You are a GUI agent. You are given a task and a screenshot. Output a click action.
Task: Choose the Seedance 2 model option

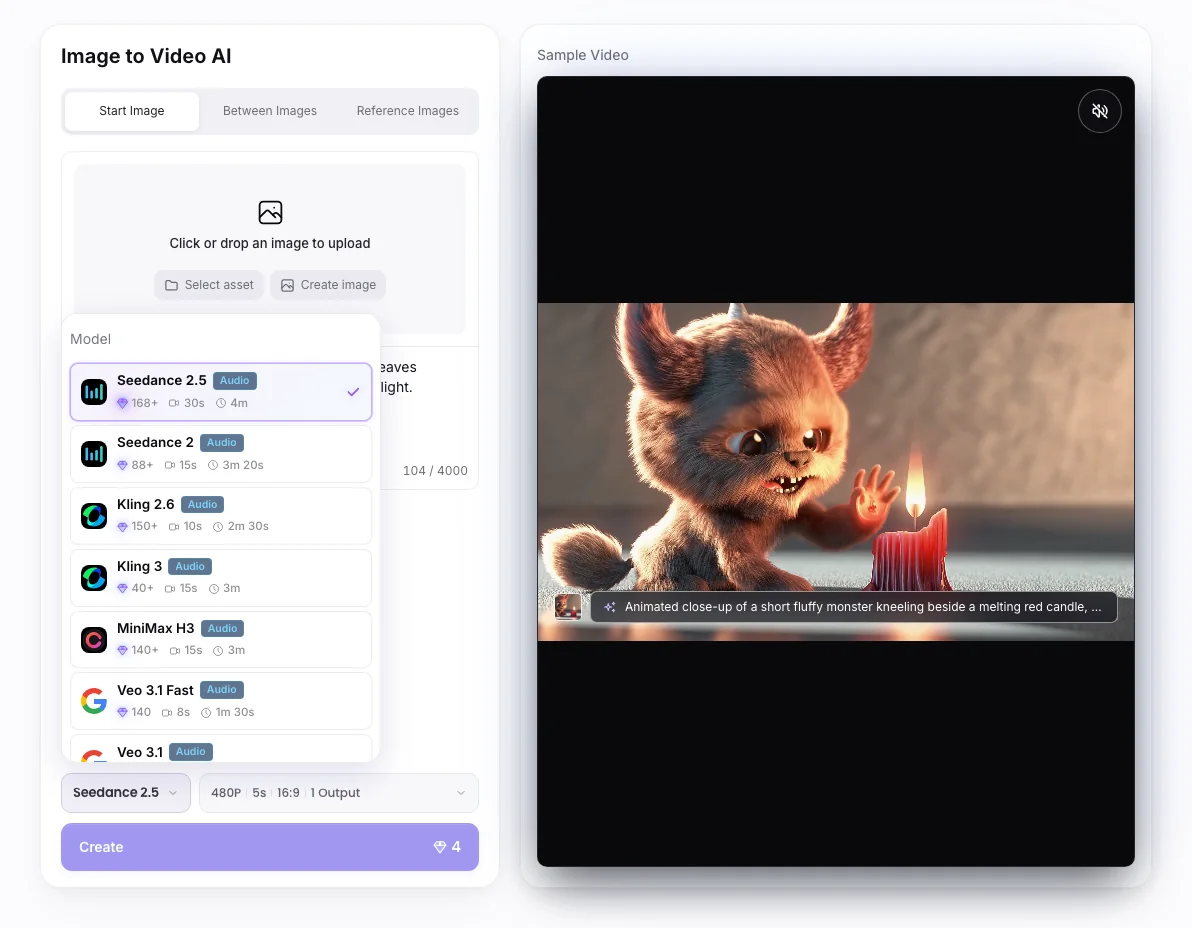220,454
